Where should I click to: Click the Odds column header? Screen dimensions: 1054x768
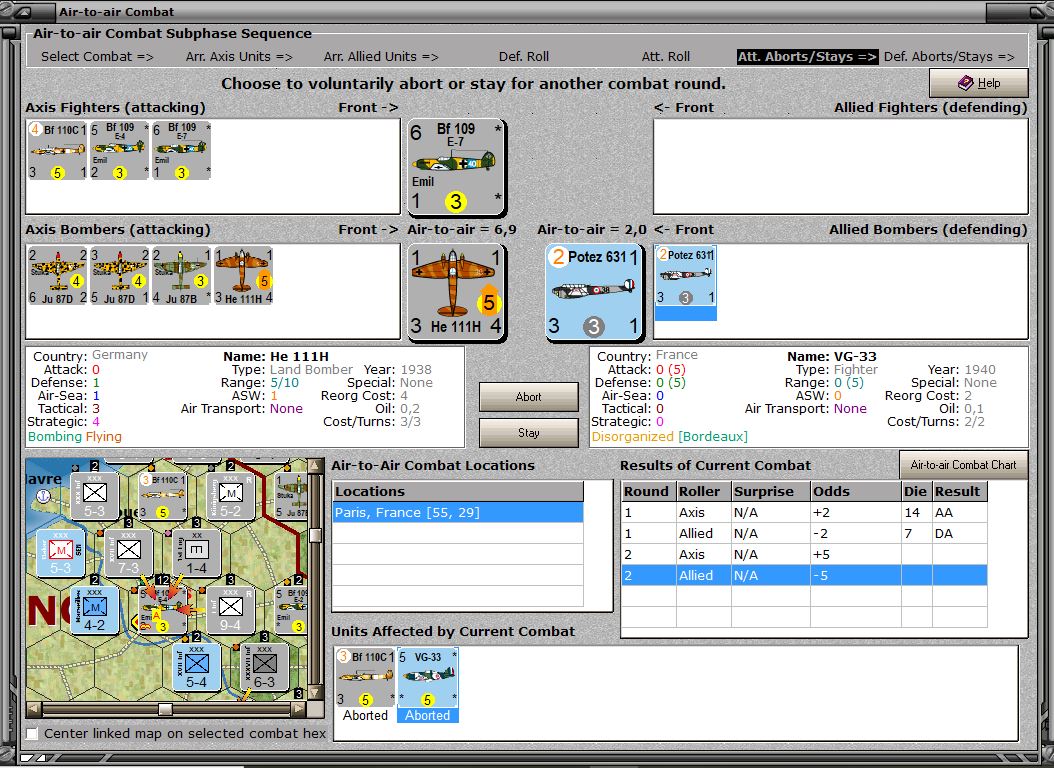point(856,491)
